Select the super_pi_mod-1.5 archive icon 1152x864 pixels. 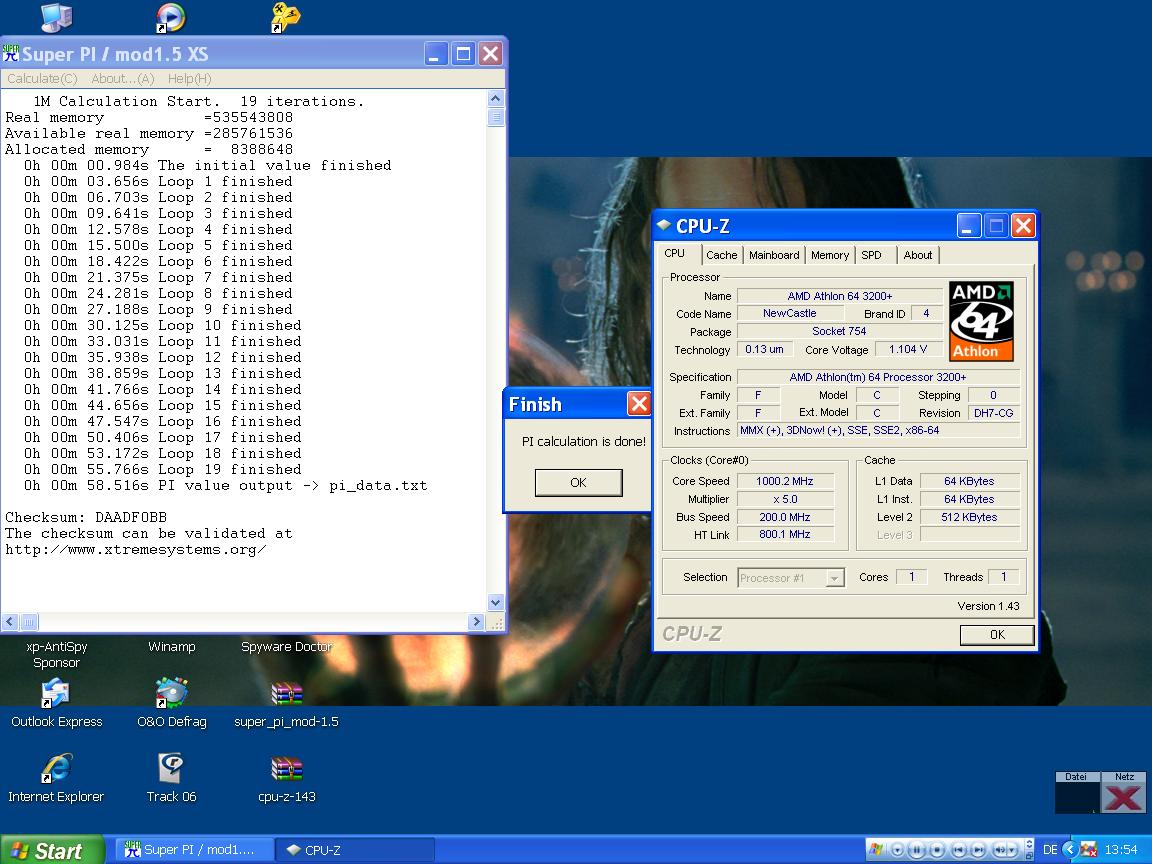[287, 694]
